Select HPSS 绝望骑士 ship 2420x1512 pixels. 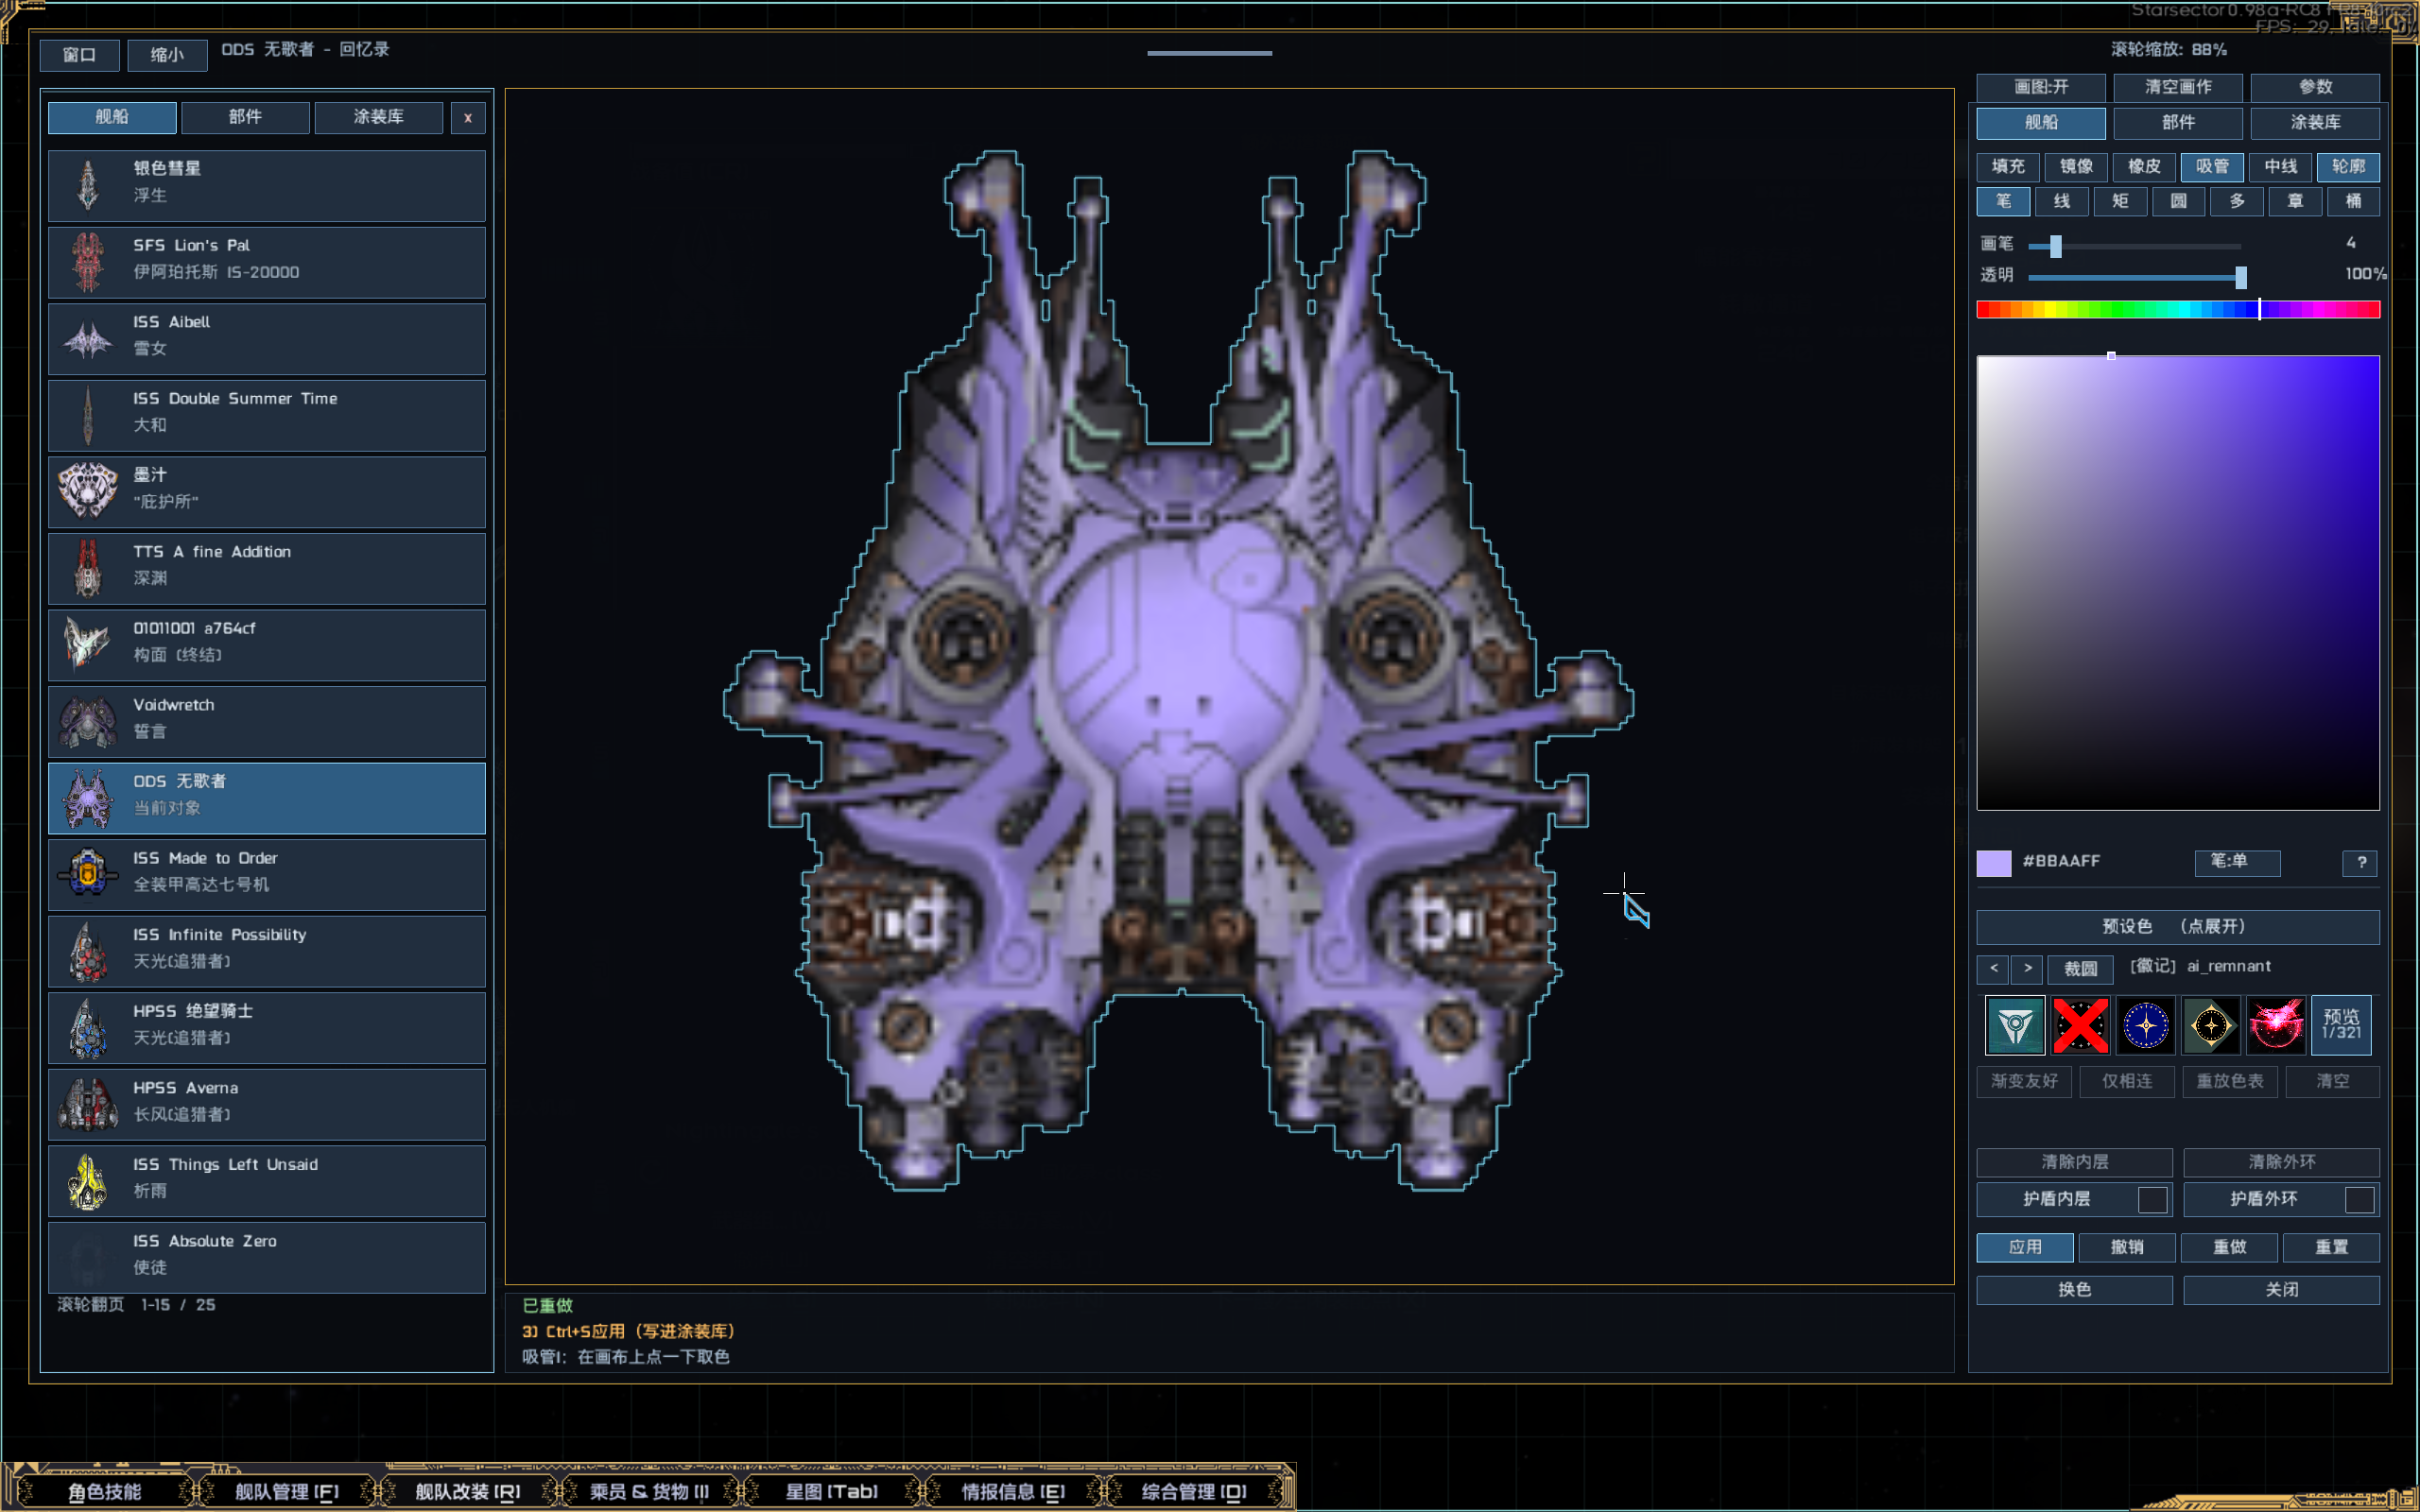(x=267, y=1028)
